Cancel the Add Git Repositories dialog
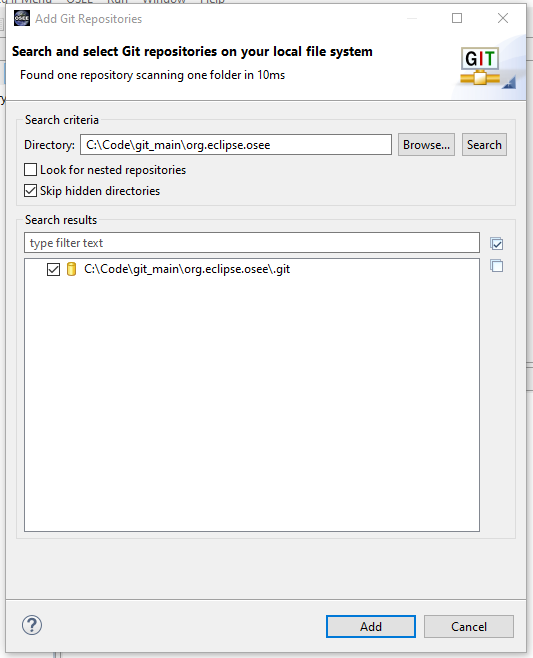Screen dimensions: 533x658 pyautogui.click(x=469, y=627)
